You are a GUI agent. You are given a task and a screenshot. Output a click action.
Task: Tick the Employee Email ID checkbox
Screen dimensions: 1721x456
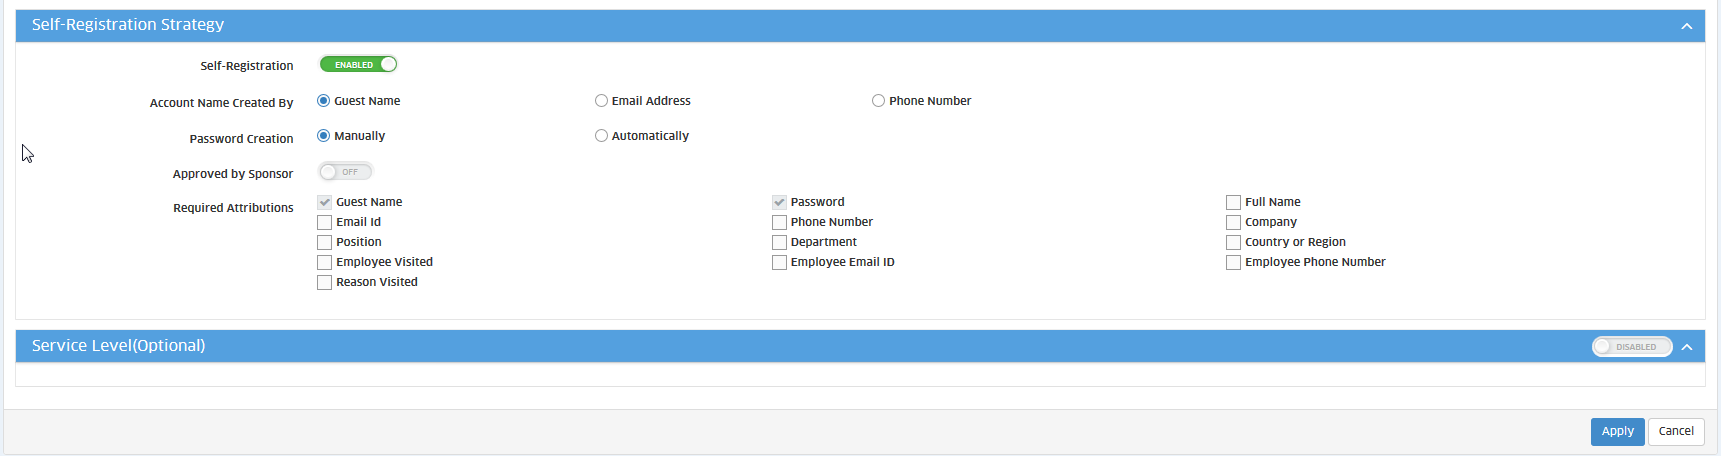779,262
